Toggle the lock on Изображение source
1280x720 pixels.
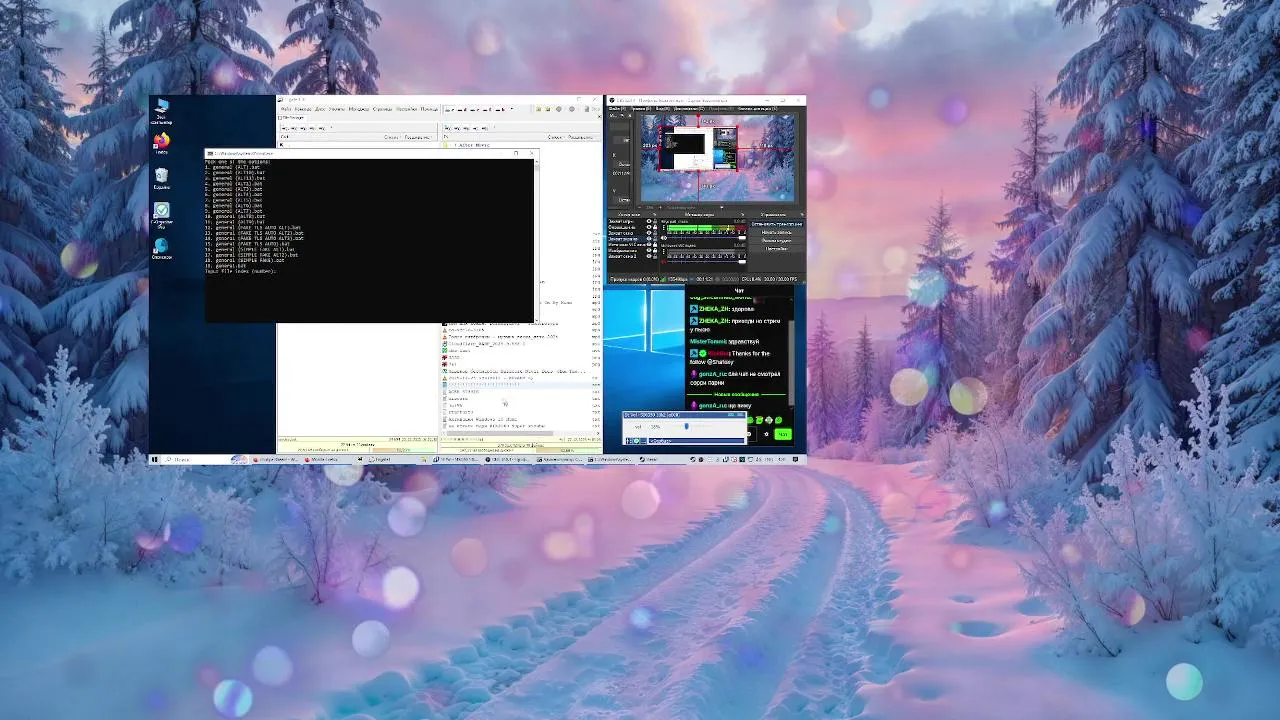coord(655,251)
